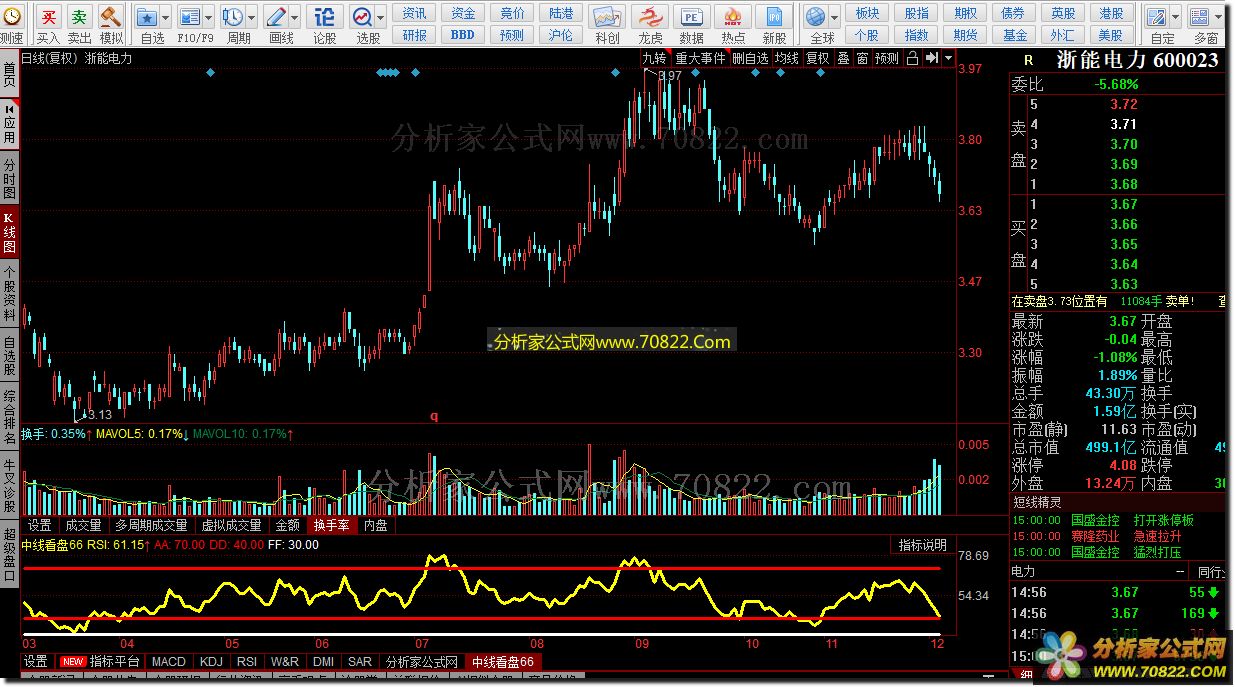
Task: Click the 全球 global markets globe icon
Action: 816,17
